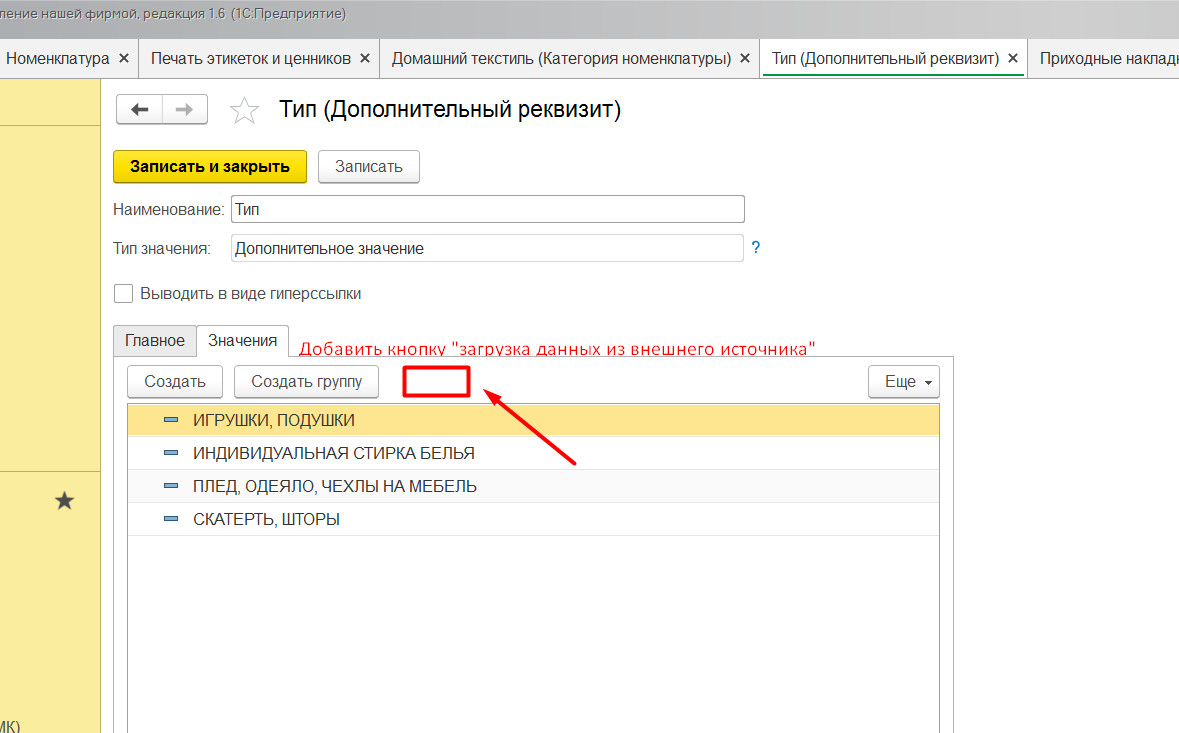The height and width of the screenshot is (733, 1179).
Task: Click into the Наименование input field
Action: 487,209
